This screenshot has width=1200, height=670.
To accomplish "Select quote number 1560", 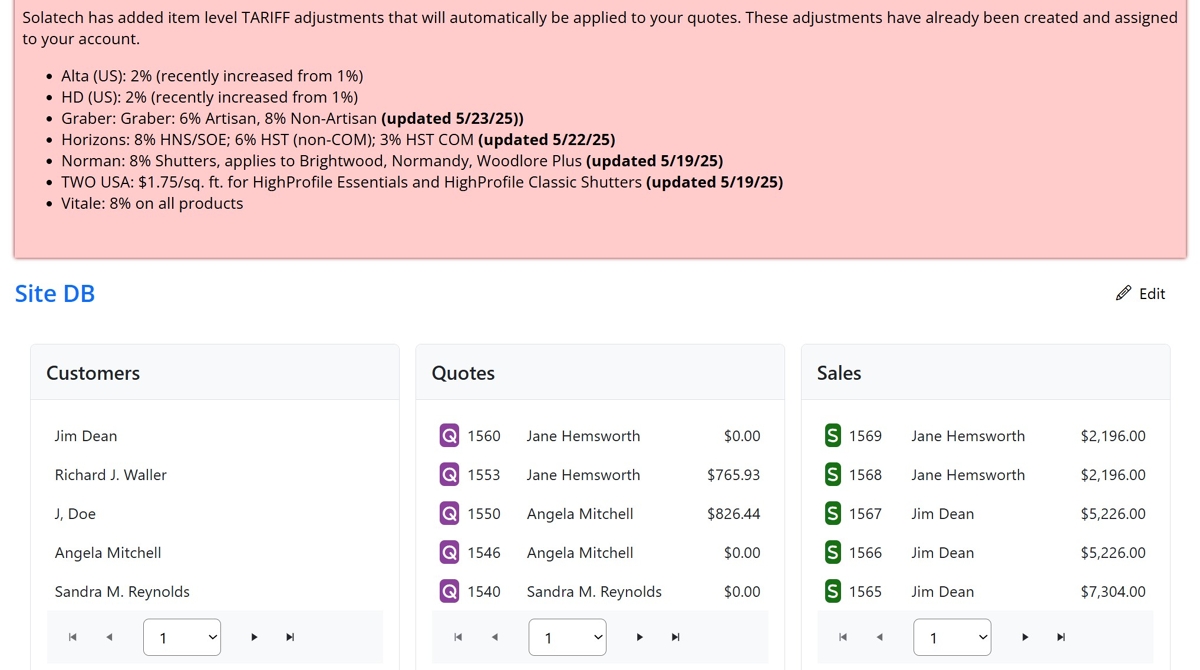I will [x=484, y=436].
